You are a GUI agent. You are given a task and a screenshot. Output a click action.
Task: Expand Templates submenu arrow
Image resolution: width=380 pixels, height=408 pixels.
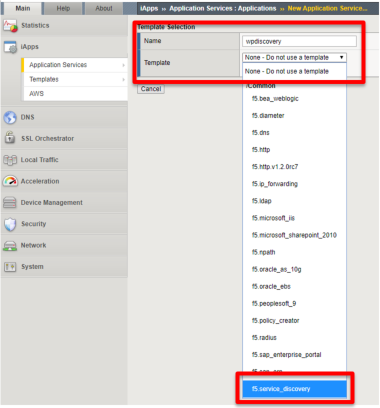point(123,80)
